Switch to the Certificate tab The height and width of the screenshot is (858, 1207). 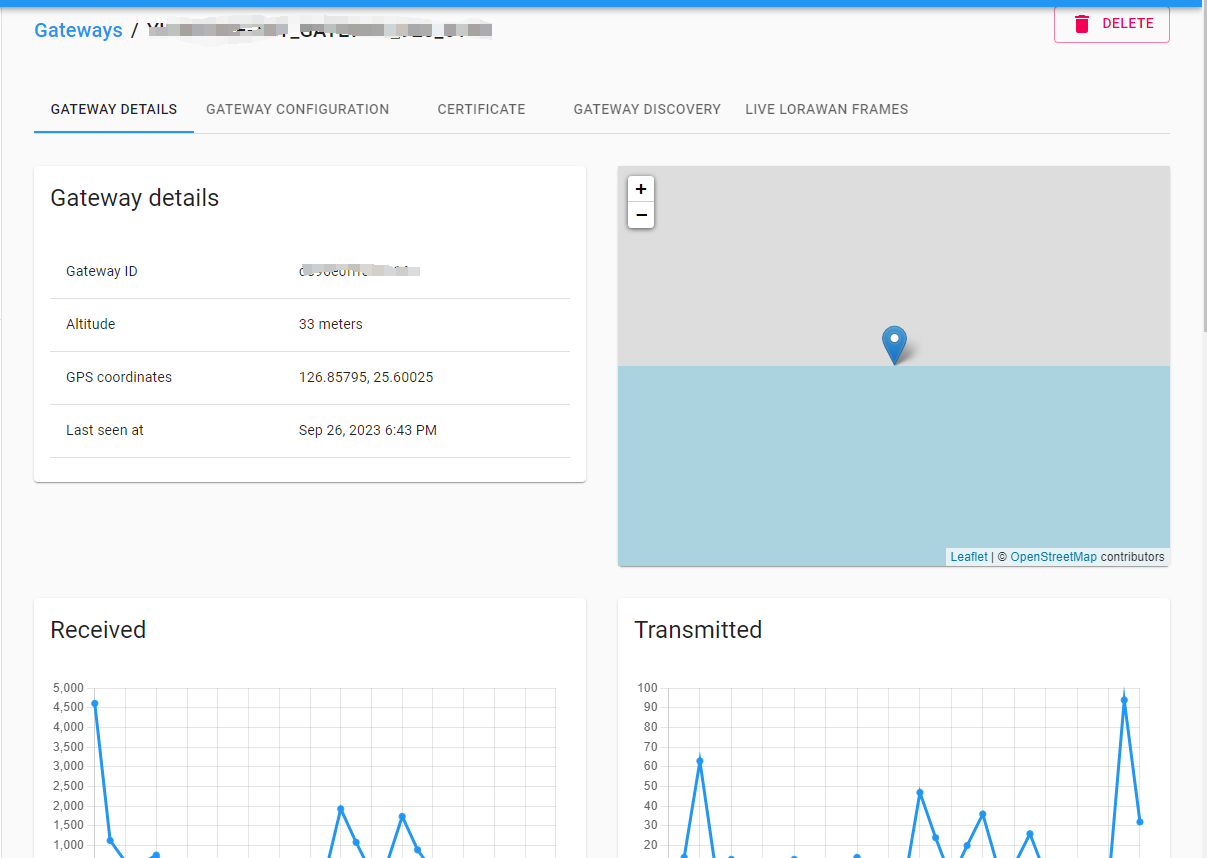[x=481, y=109]
